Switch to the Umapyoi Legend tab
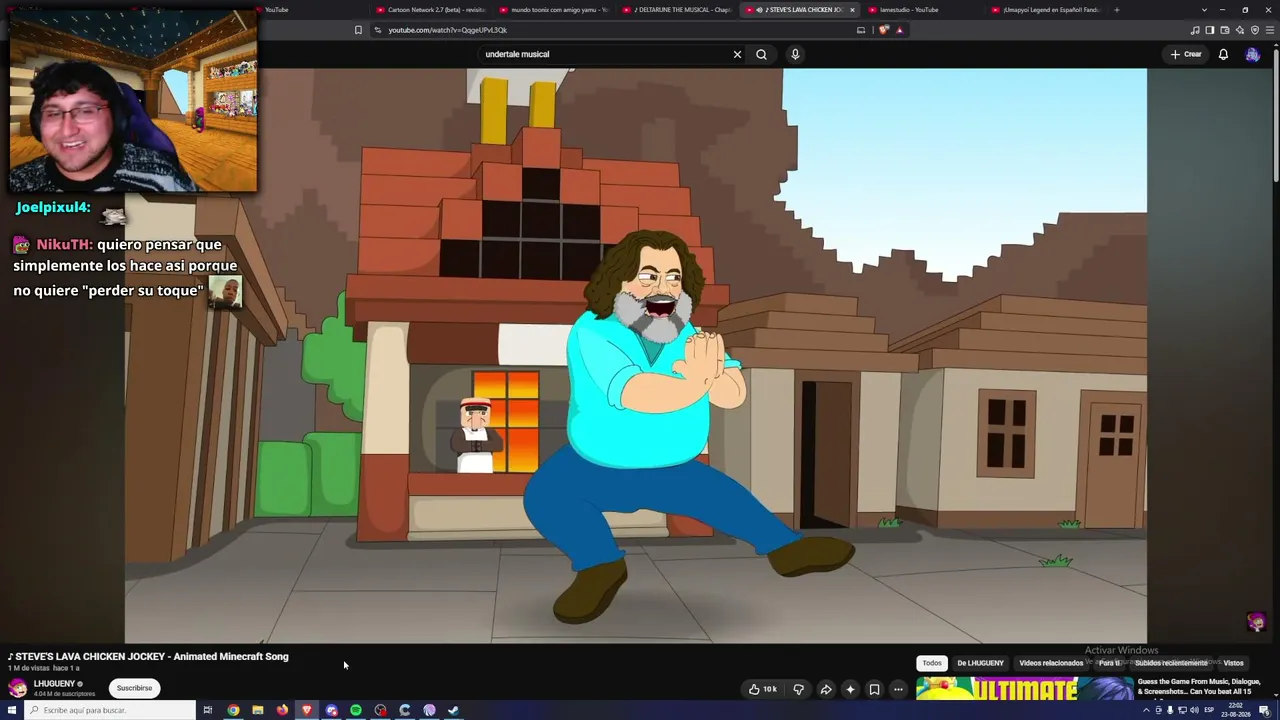 click(1047, 10)
